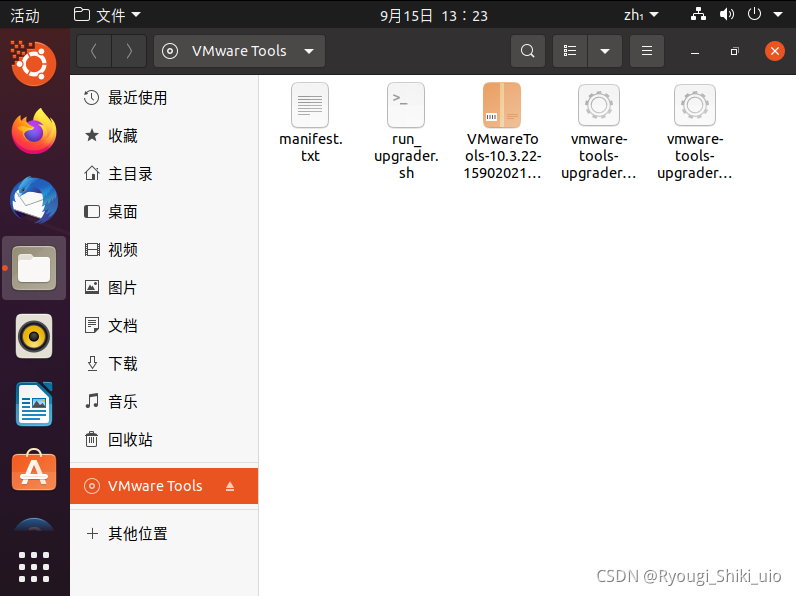Viewport: 796px width, 596px height.
Task: Go back to previous folder
Action: [x=94, y=51]
